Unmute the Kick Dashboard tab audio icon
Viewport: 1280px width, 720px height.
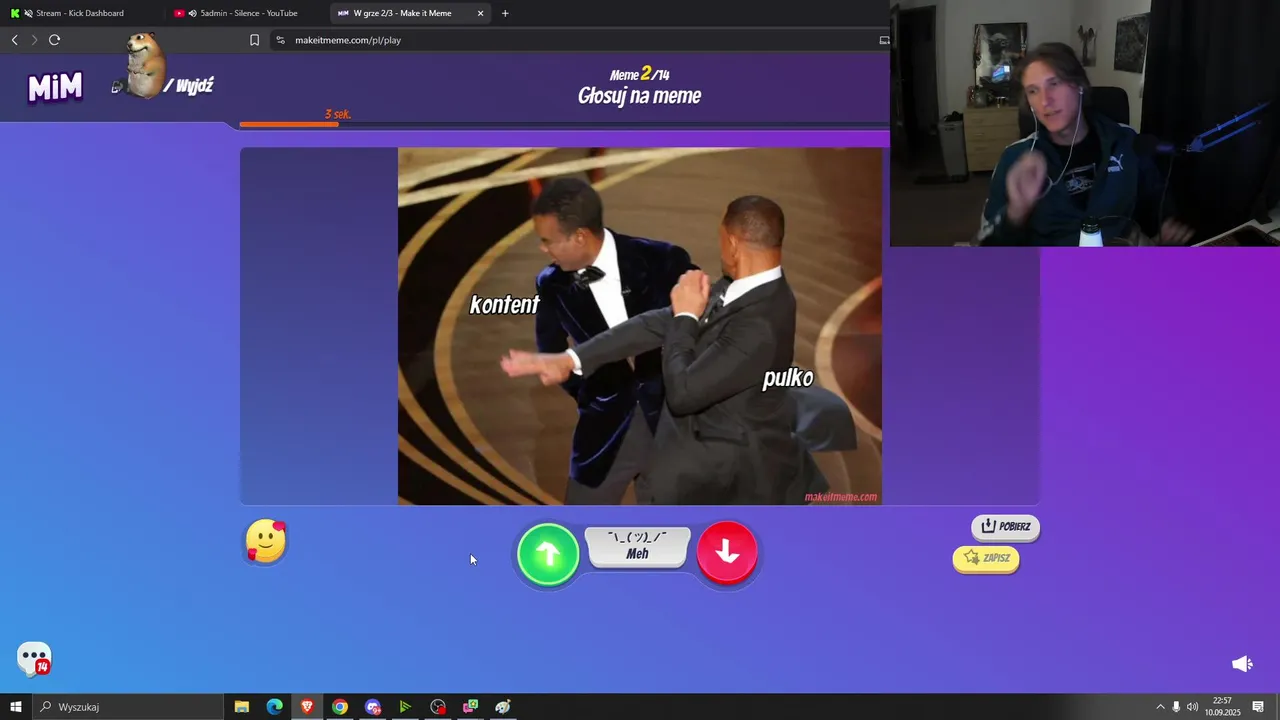[x=27, y=13]
